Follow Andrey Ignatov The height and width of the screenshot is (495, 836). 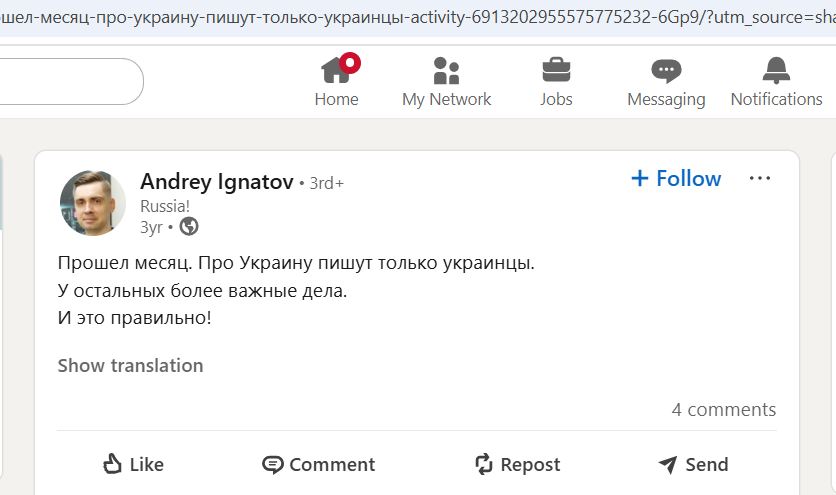tap(676, 179)
